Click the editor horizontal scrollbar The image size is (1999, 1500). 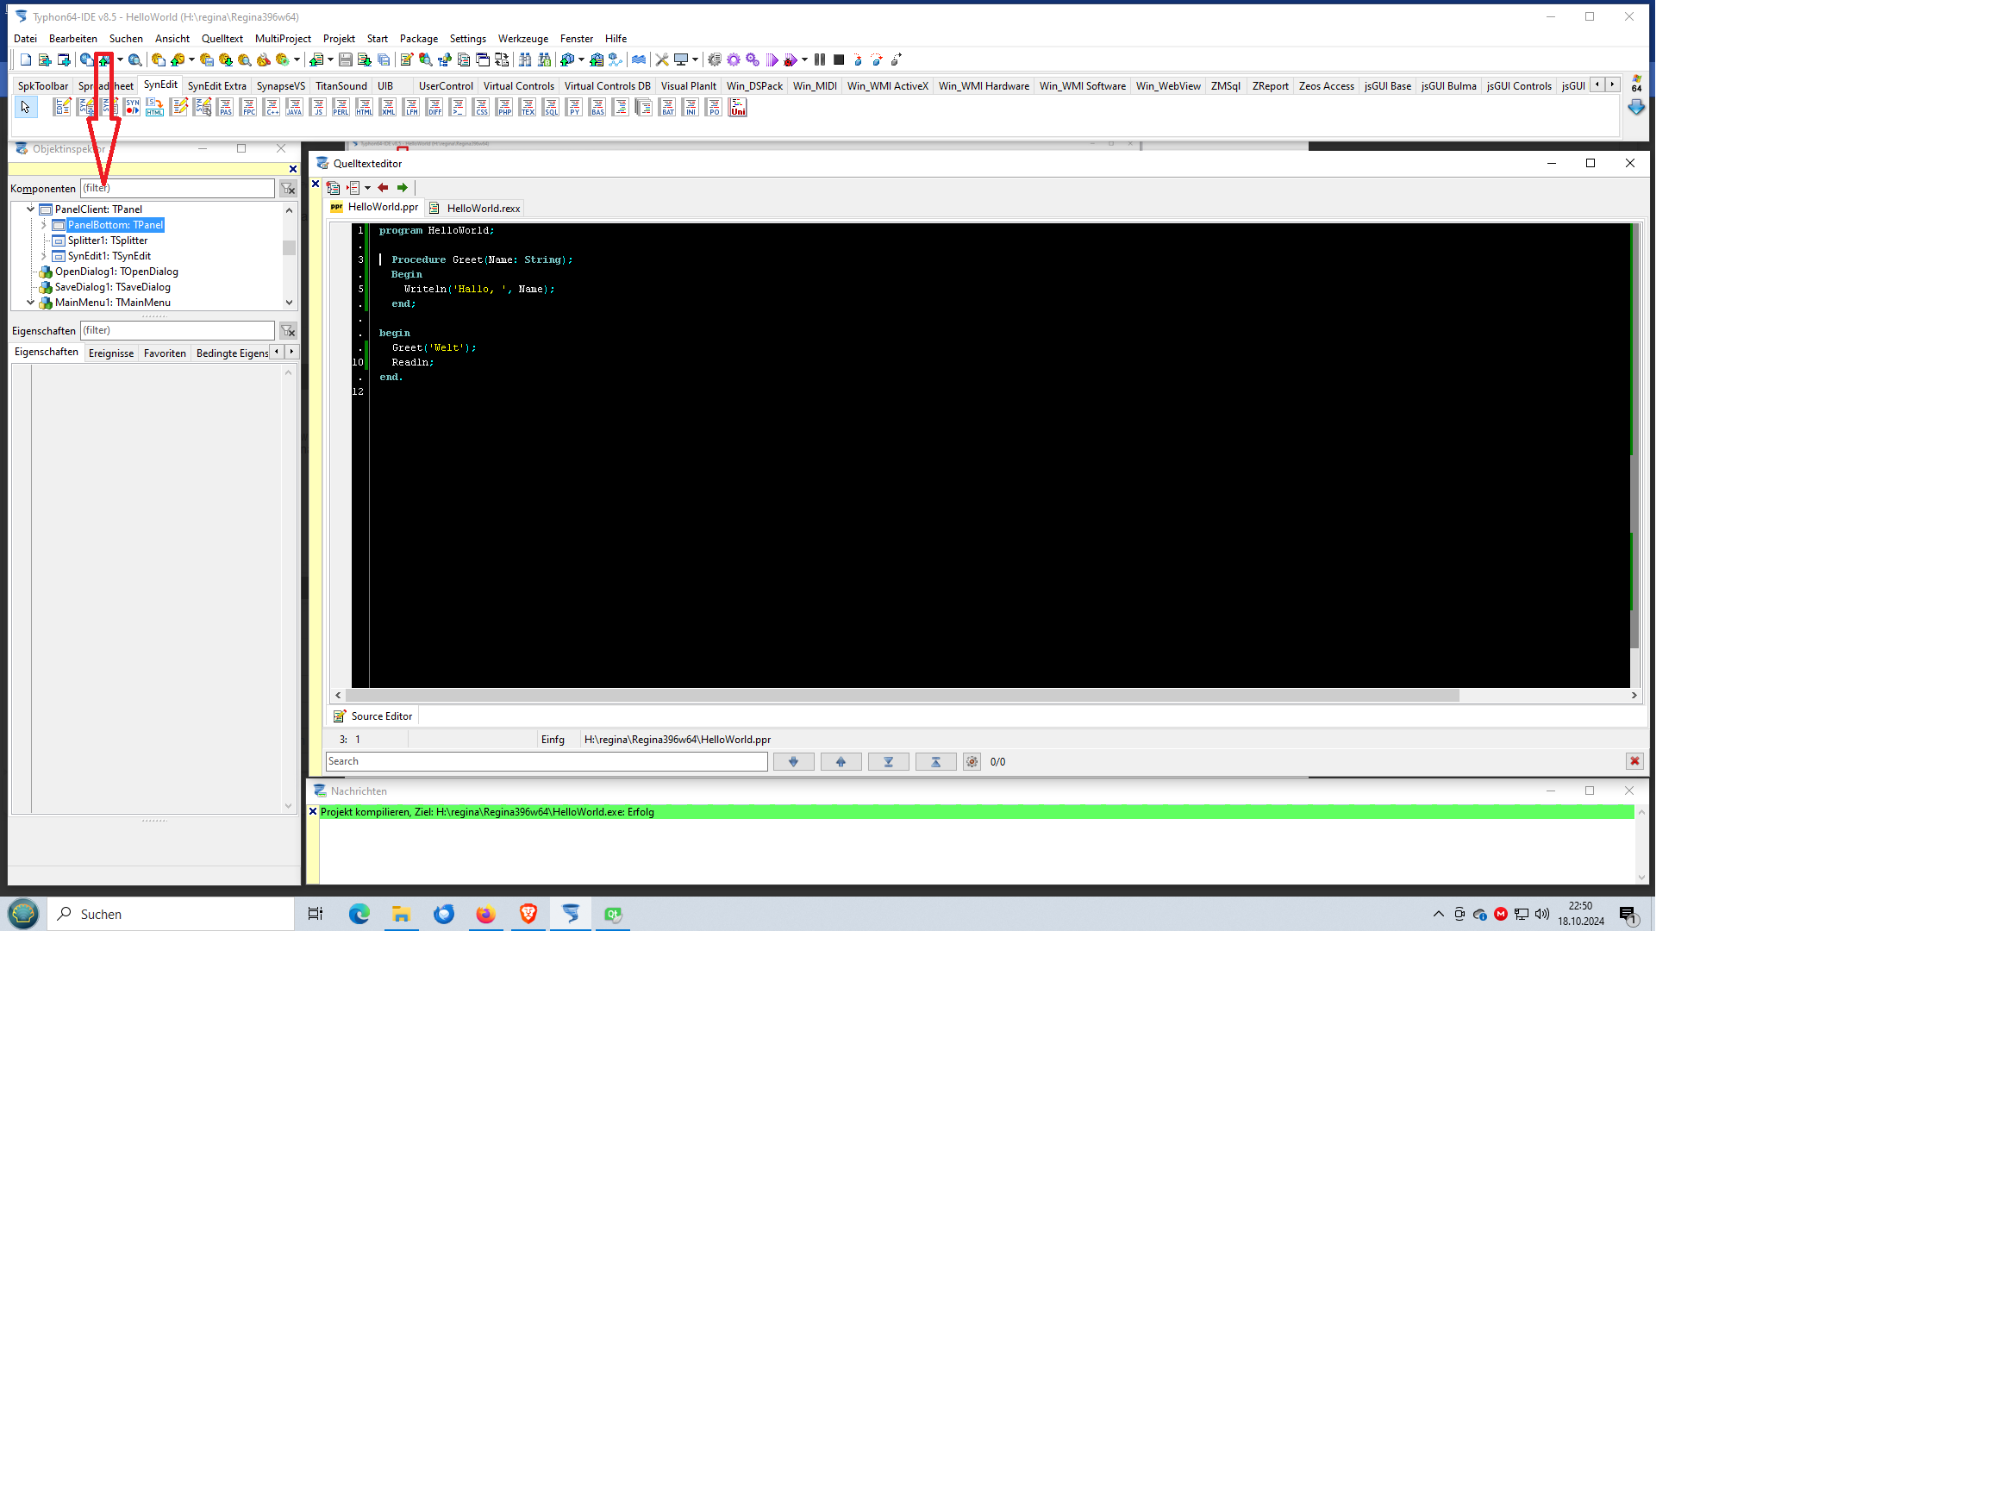coord(900,695)
